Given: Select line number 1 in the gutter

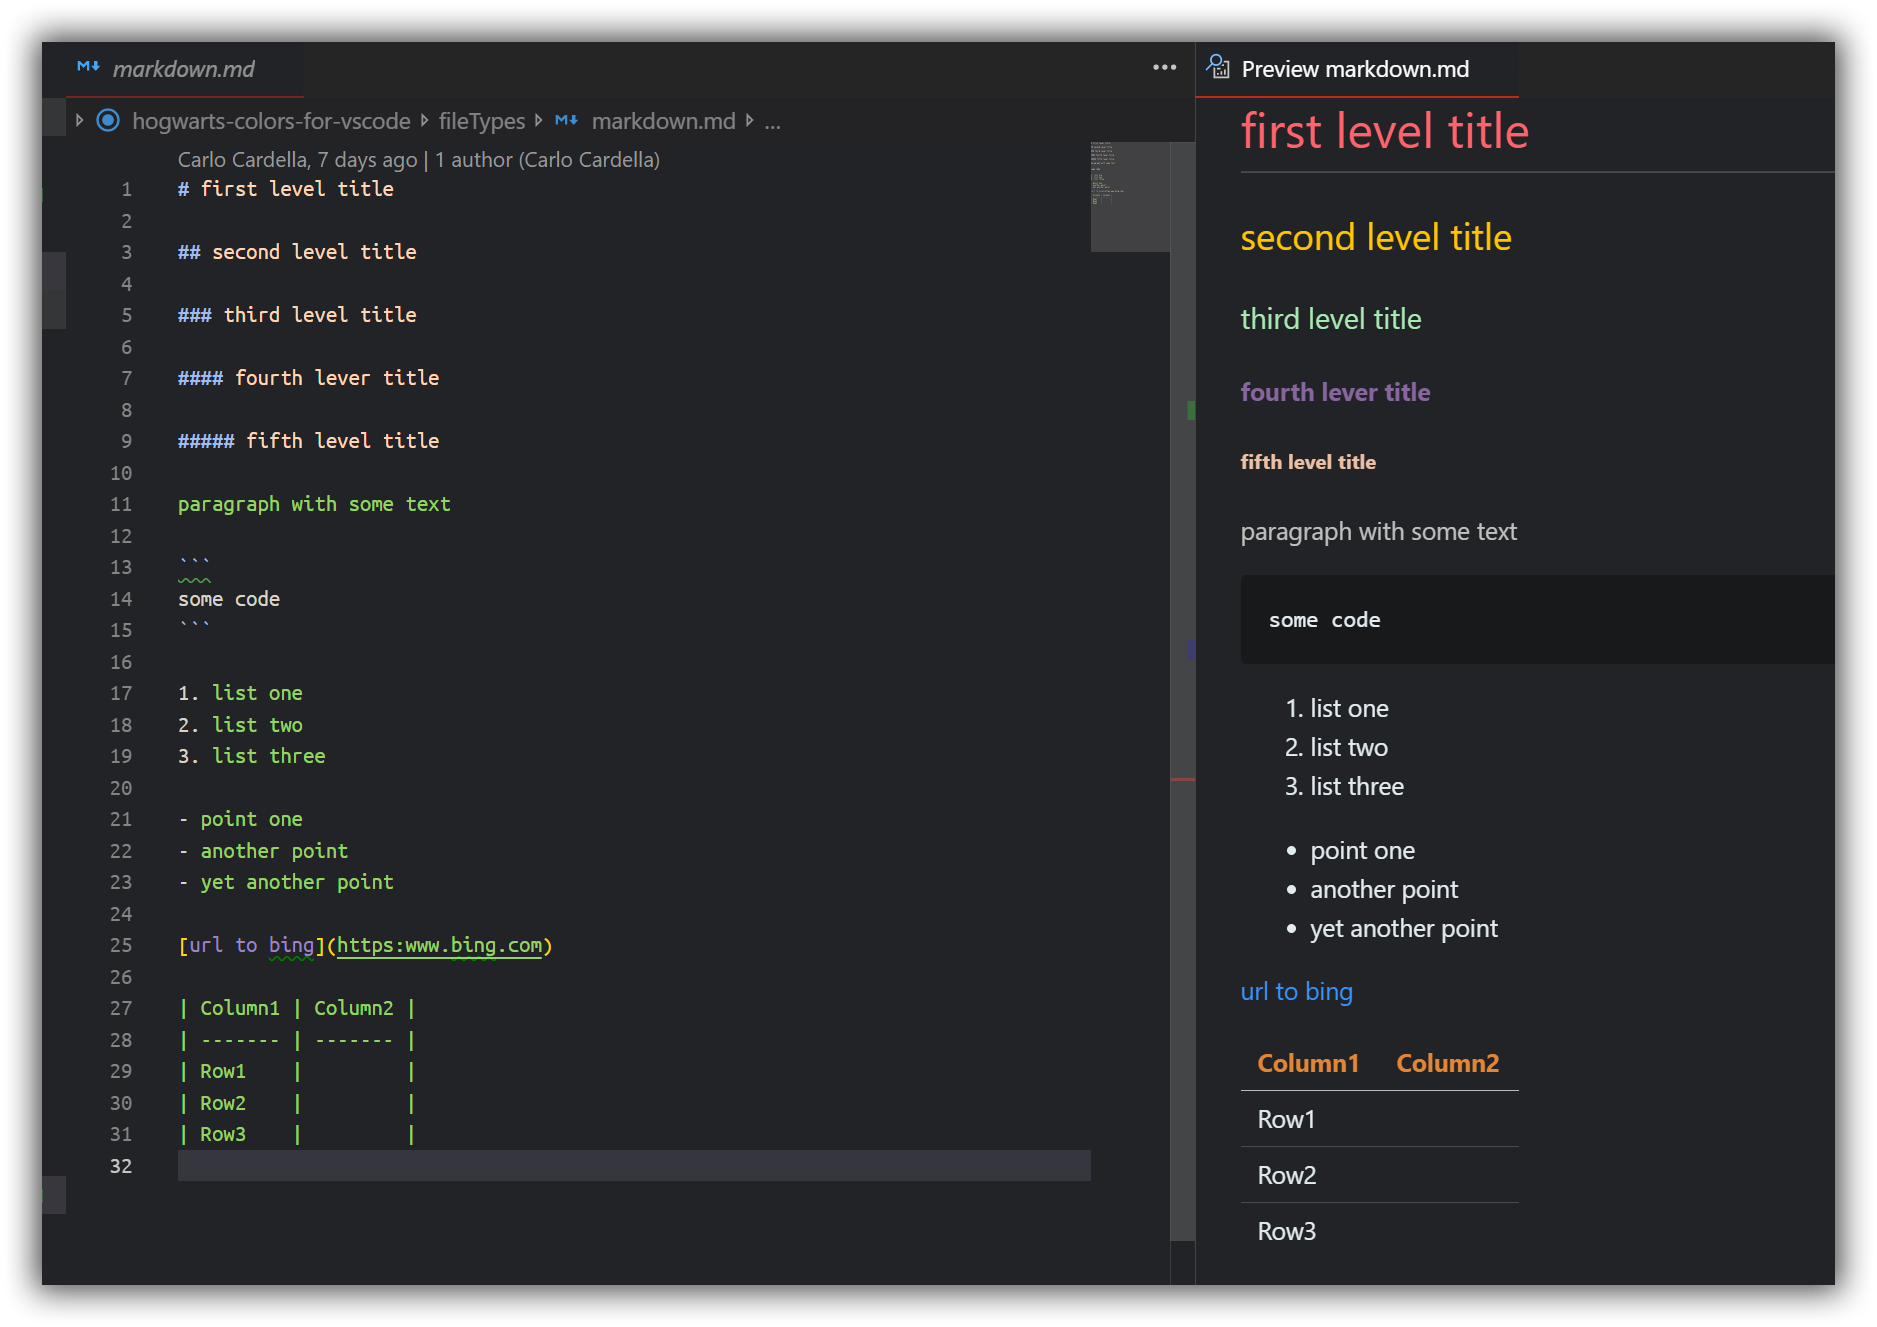Looking at the screenshot, I should pos(126,189).
